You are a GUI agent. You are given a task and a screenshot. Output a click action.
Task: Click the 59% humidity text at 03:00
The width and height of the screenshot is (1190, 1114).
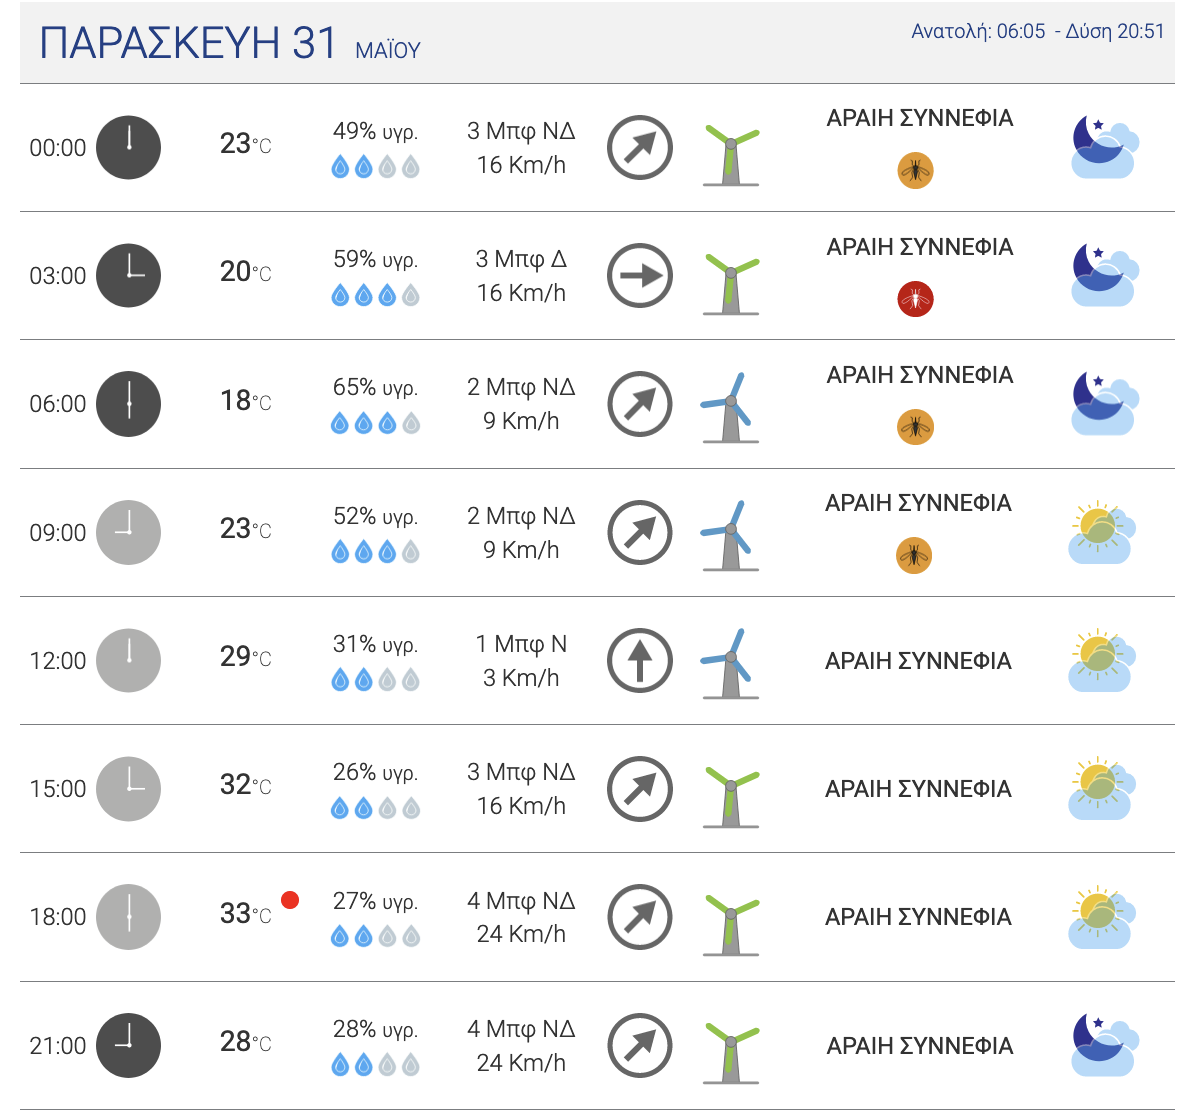click(x=375, y=260)
